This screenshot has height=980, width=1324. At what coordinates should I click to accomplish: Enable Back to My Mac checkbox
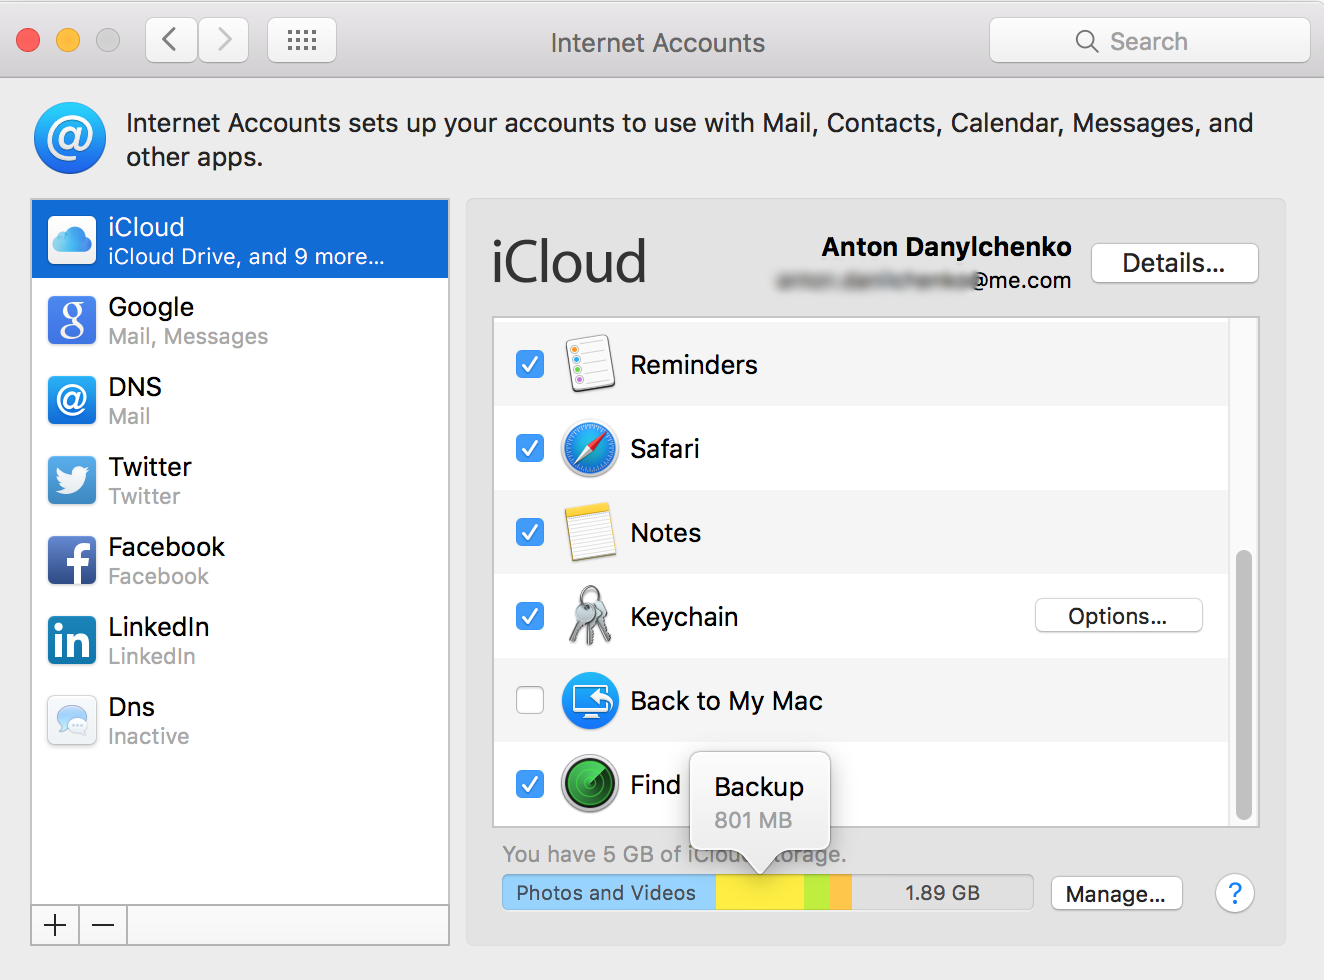530,700
